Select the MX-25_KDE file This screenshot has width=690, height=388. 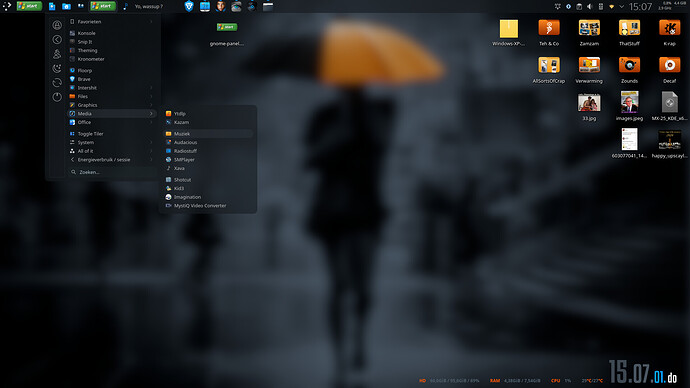pyautogui.click(x=669, y=106)
